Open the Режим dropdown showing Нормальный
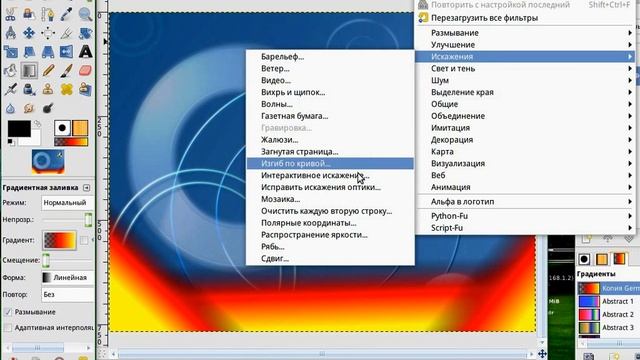 coord(67,202)
